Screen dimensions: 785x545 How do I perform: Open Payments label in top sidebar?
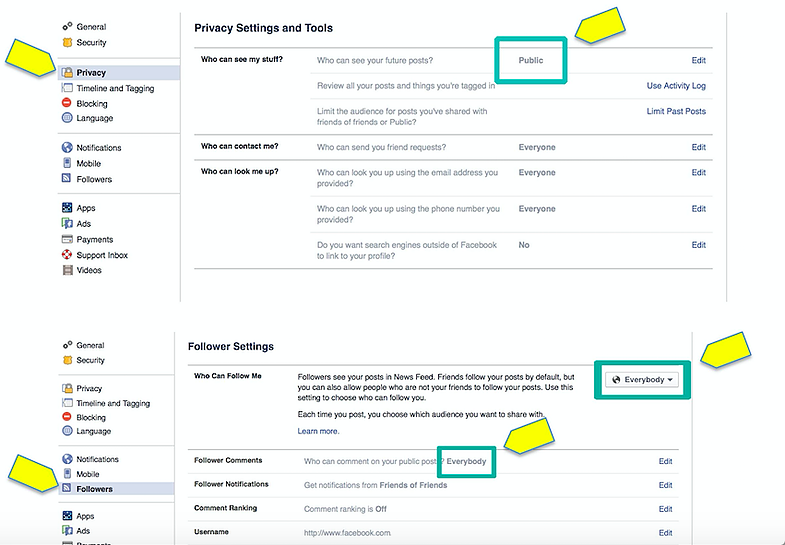click(95, 240)
